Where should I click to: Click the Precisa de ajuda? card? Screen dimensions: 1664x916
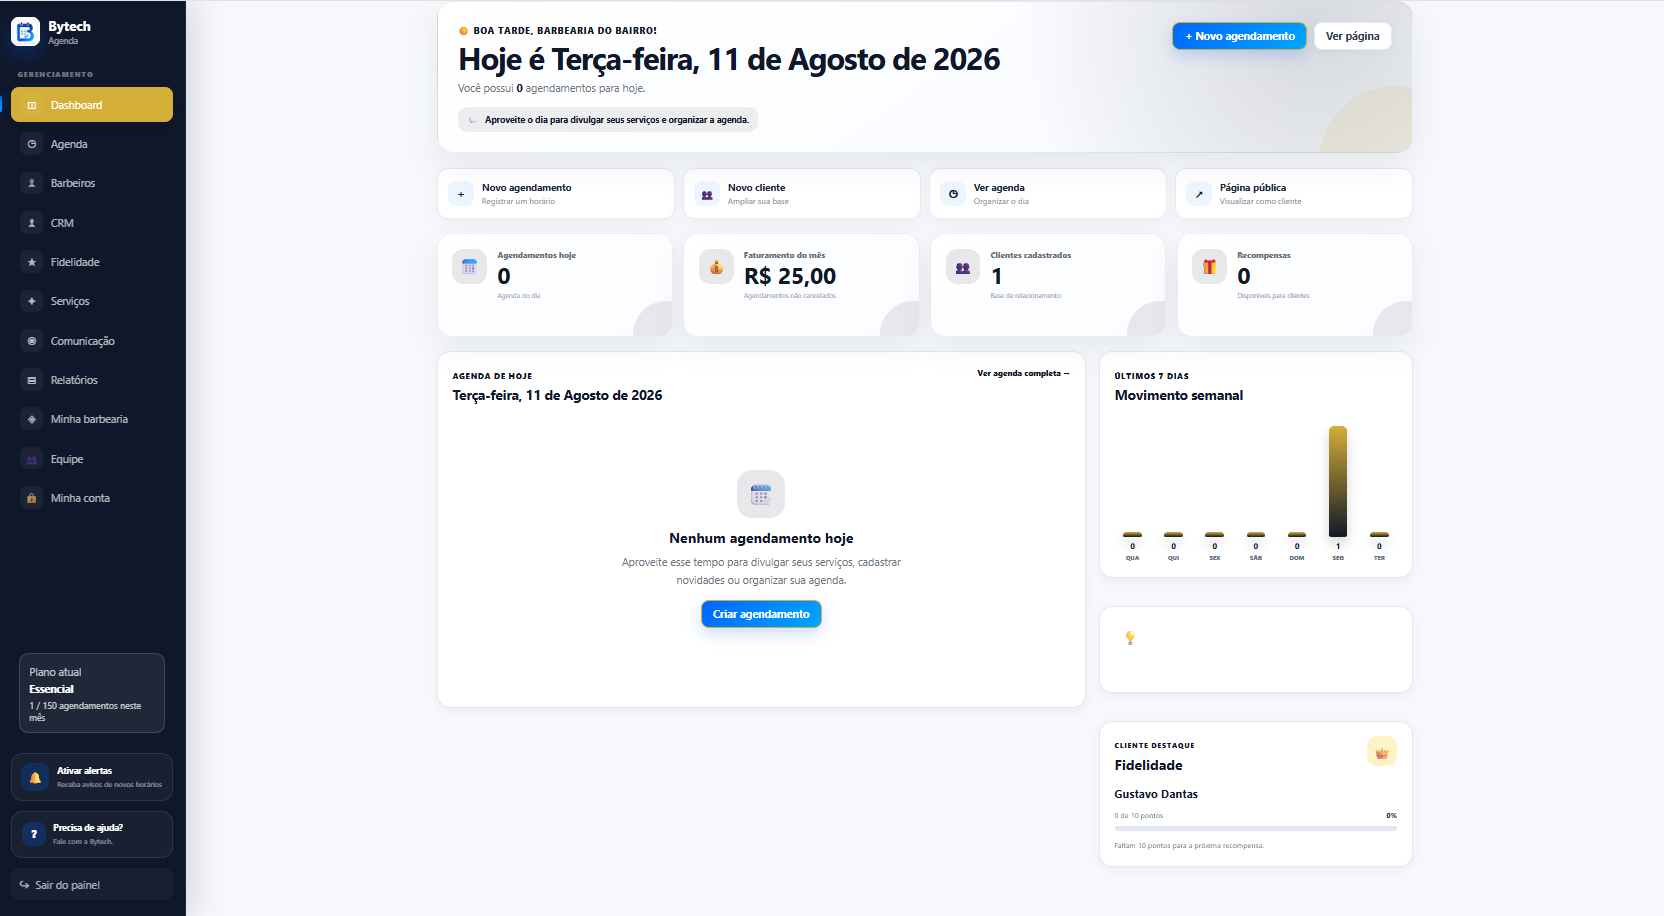pyautogui.click(x=92, y=834)
